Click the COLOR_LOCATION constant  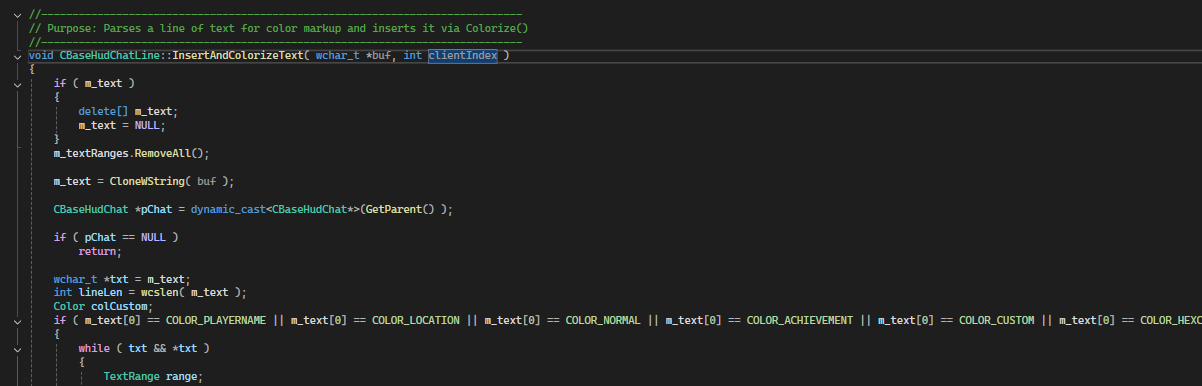(x=416, y=320)
